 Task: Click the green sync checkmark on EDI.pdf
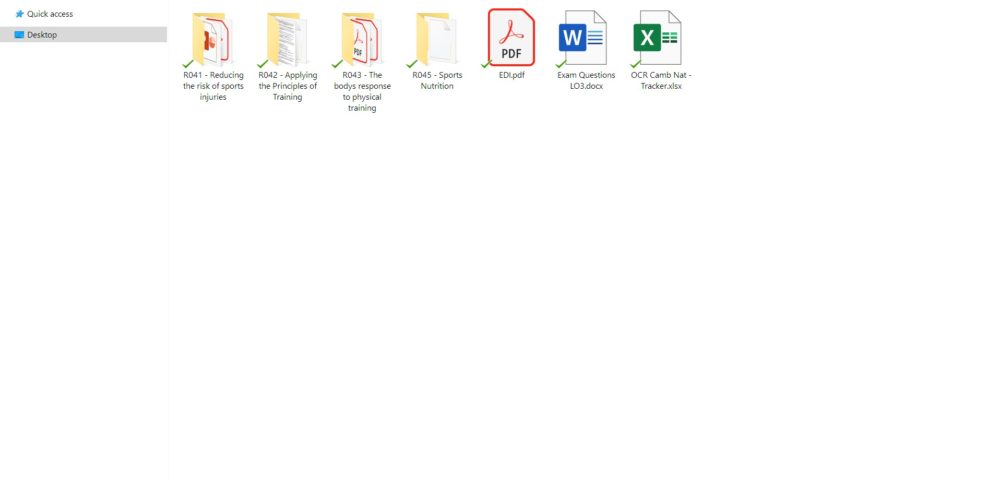point(486,64)
